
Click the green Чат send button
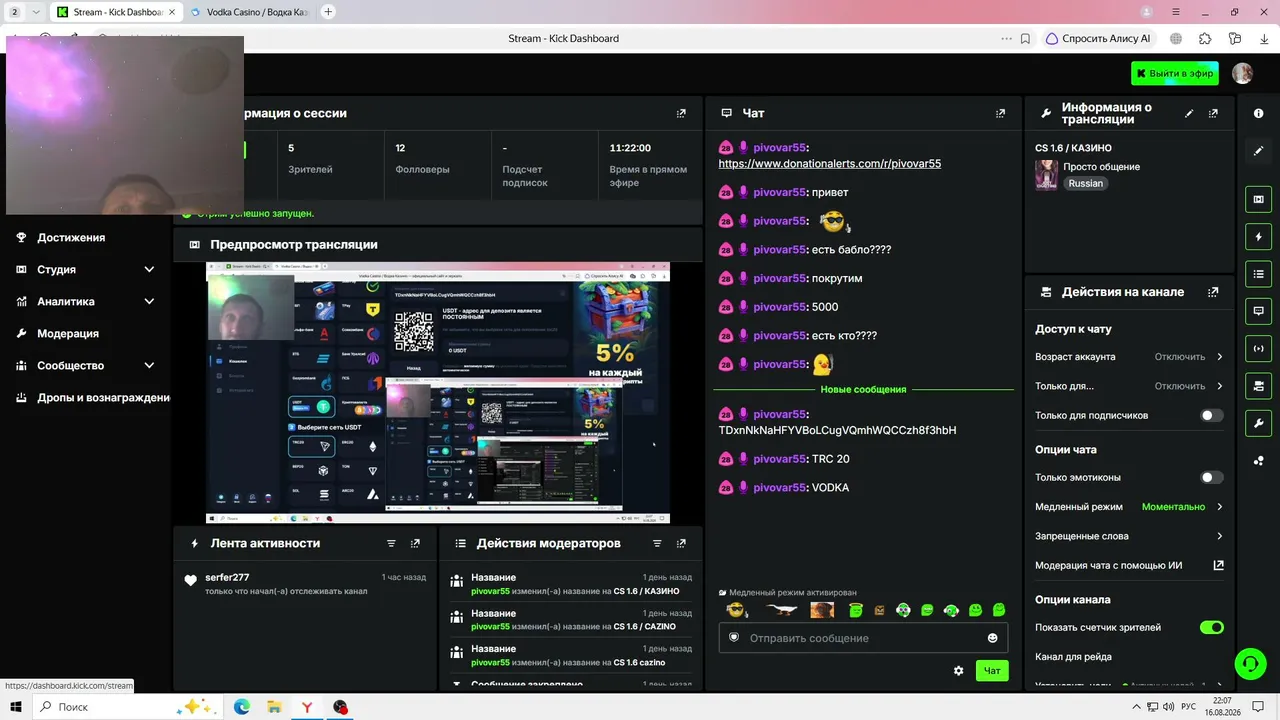point(992,671)
